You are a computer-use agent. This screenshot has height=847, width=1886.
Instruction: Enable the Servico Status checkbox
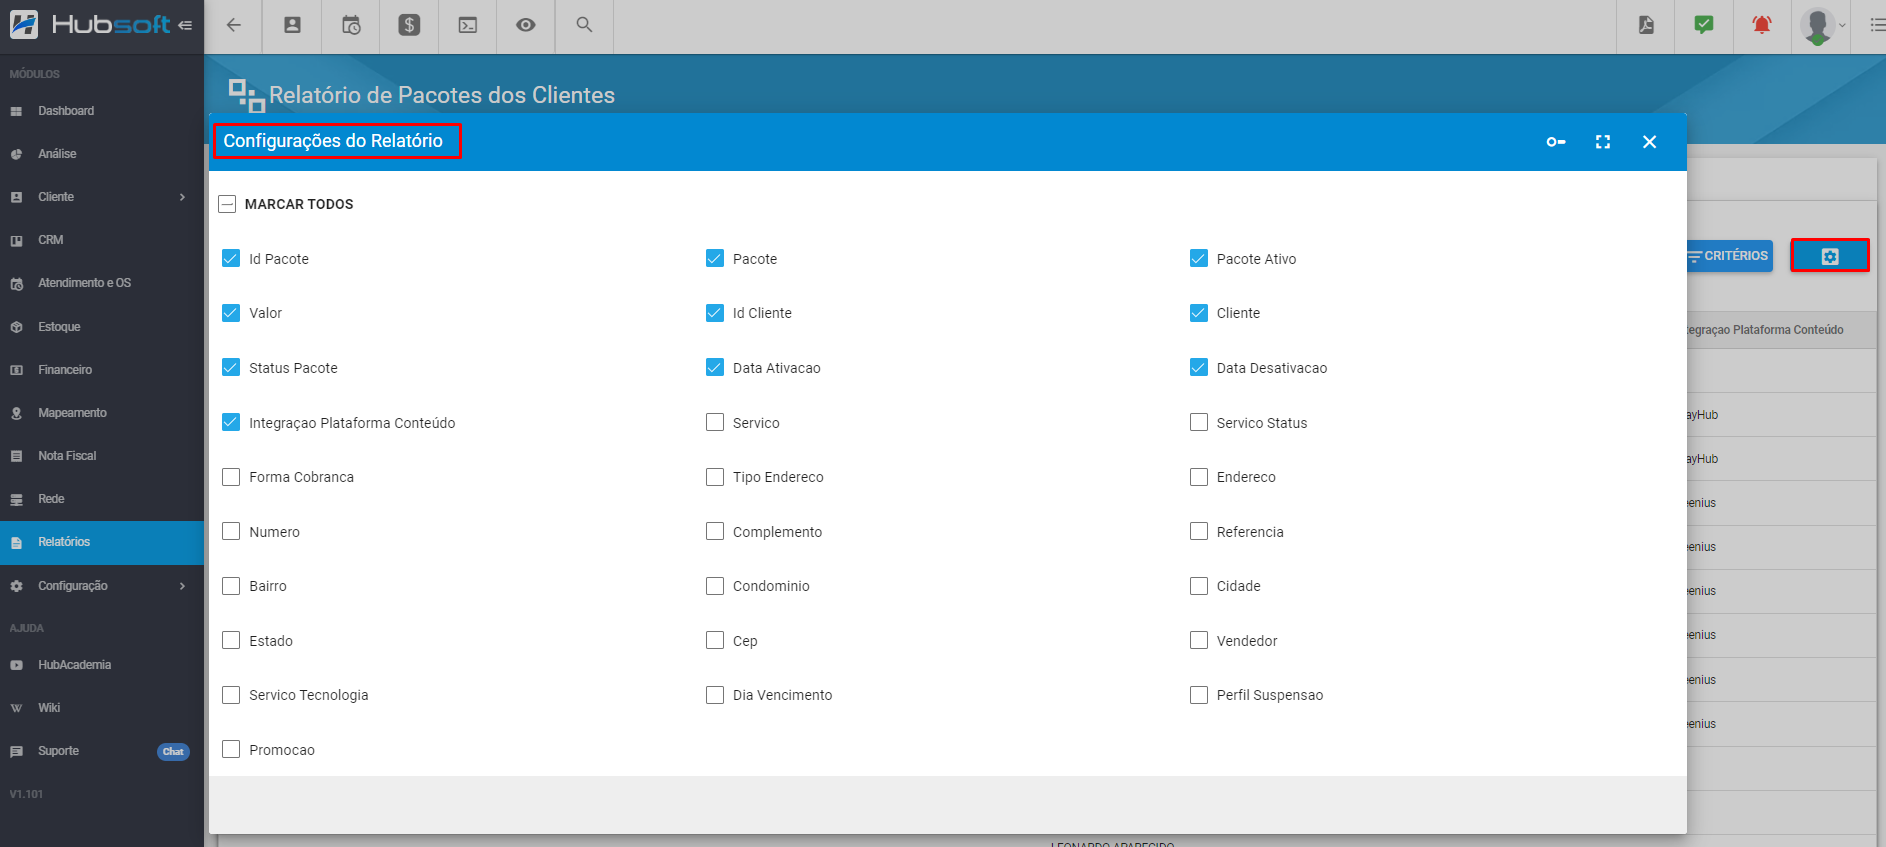[x=1199, y=423]
